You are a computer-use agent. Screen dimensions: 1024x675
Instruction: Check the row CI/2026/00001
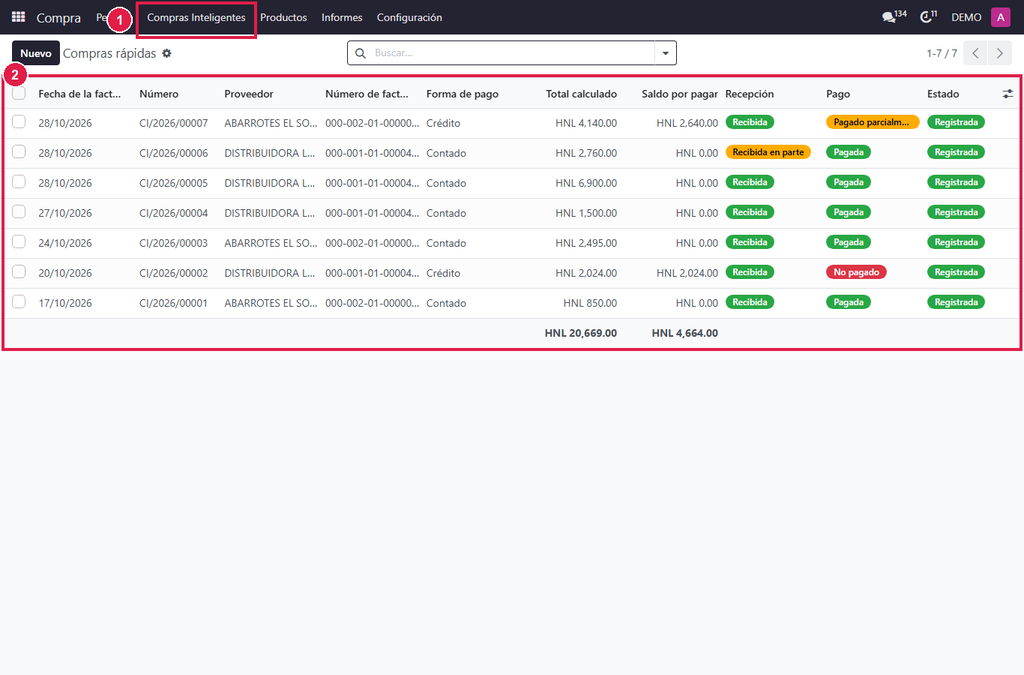click(19, 302)
